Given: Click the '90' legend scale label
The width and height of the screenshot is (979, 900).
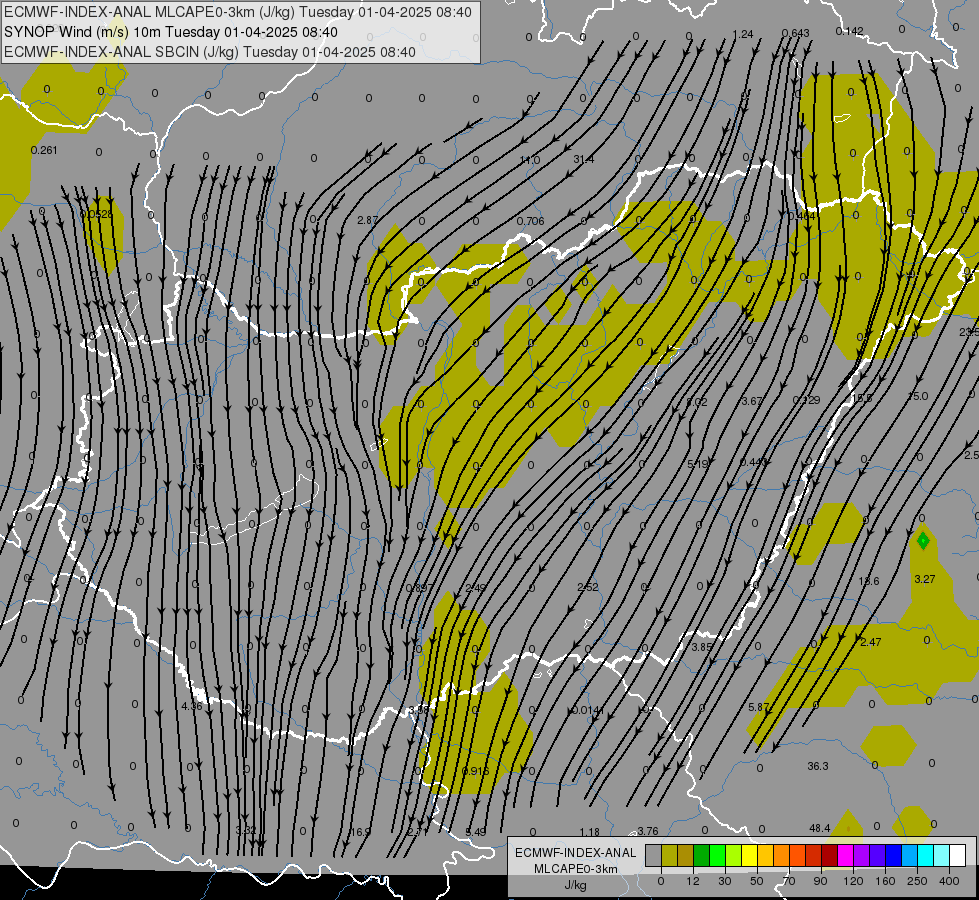Looking at the screenshot, I should 820,881.
